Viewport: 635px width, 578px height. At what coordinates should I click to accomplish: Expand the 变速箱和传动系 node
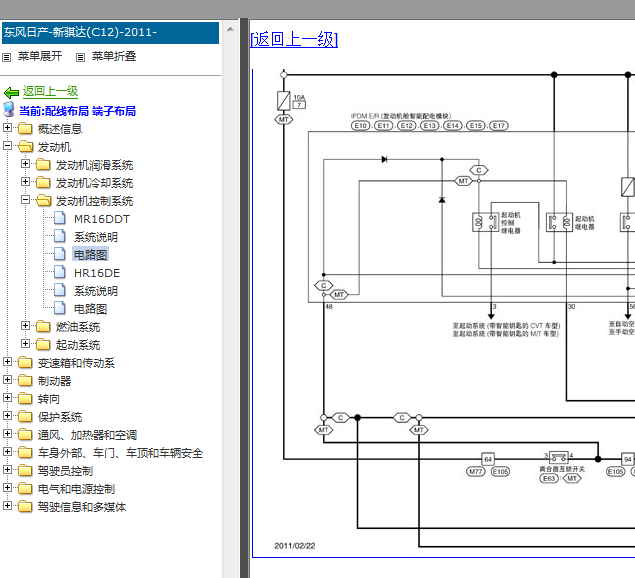point(7,361)
